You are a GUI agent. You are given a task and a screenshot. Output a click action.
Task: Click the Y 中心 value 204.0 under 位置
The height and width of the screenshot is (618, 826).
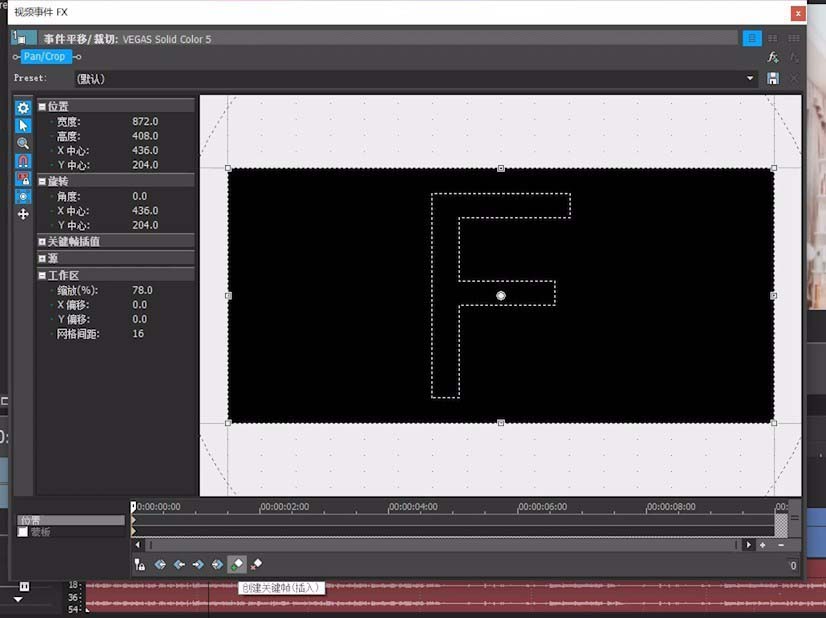point(145,165)
